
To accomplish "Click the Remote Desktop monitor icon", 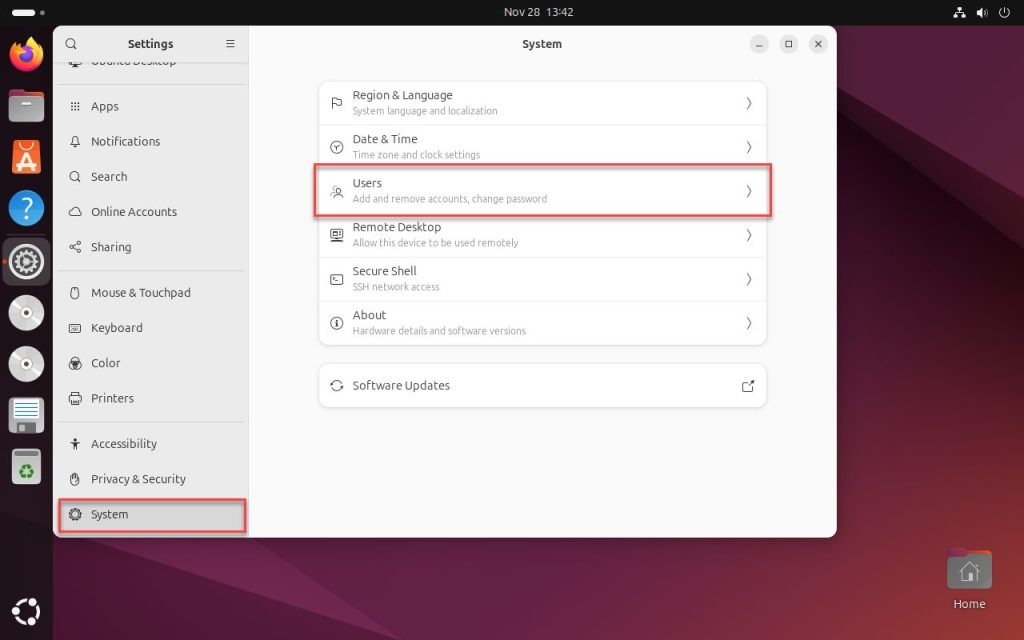I will click(x=336, y=235).
